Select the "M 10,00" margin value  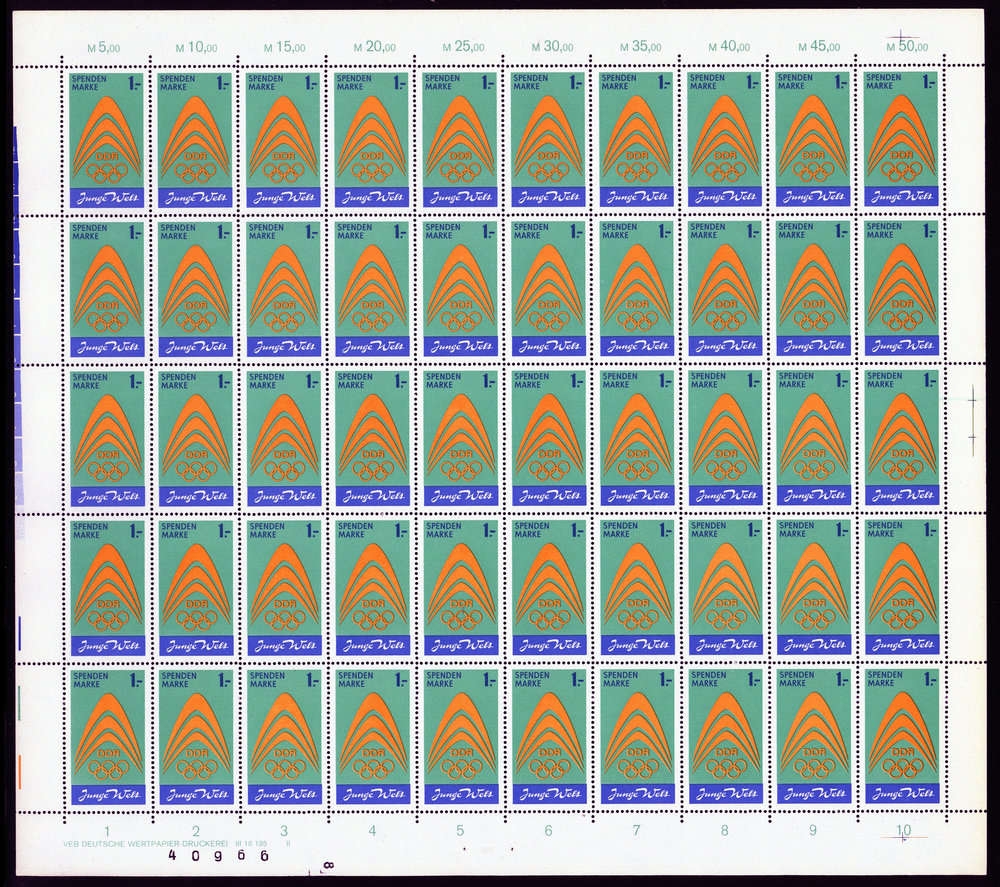click(x=196, y=48)
